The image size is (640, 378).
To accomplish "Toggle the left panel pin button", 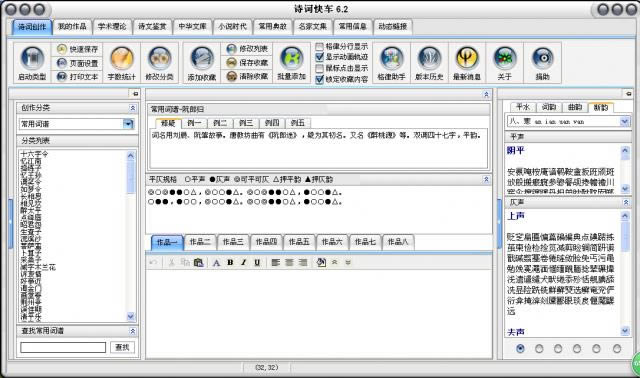I will 136,94.
